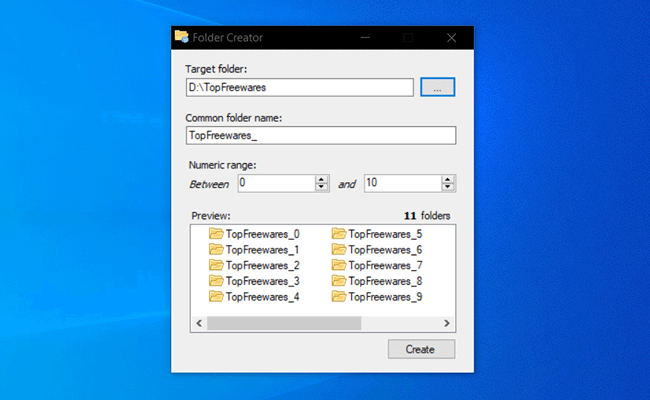Click the Common folder name text field
Viewport: 650px width, 400px height.
pyautogui.click(x=320, y=135)
